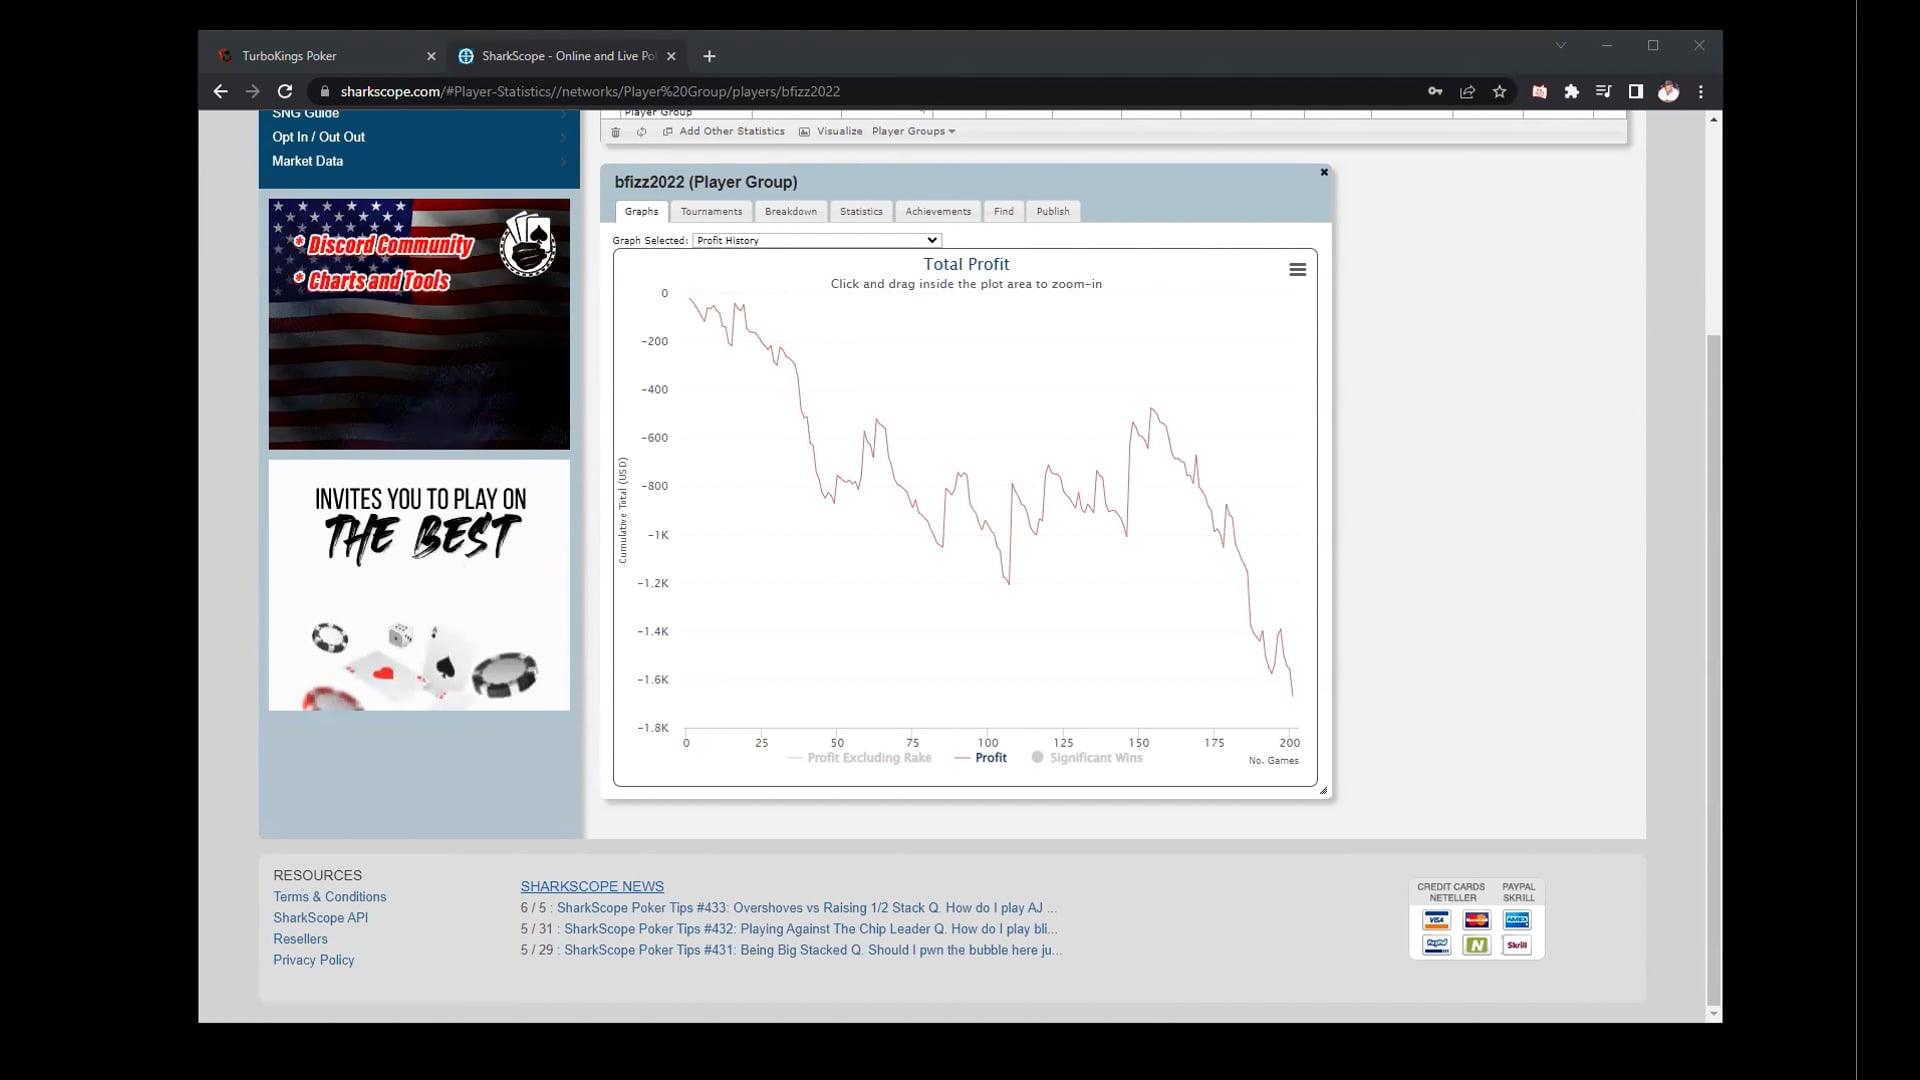Screen dimensions: 1920x1080
Task: Open Resellers link
Action: pyautogui.click(x=300, y=939)
